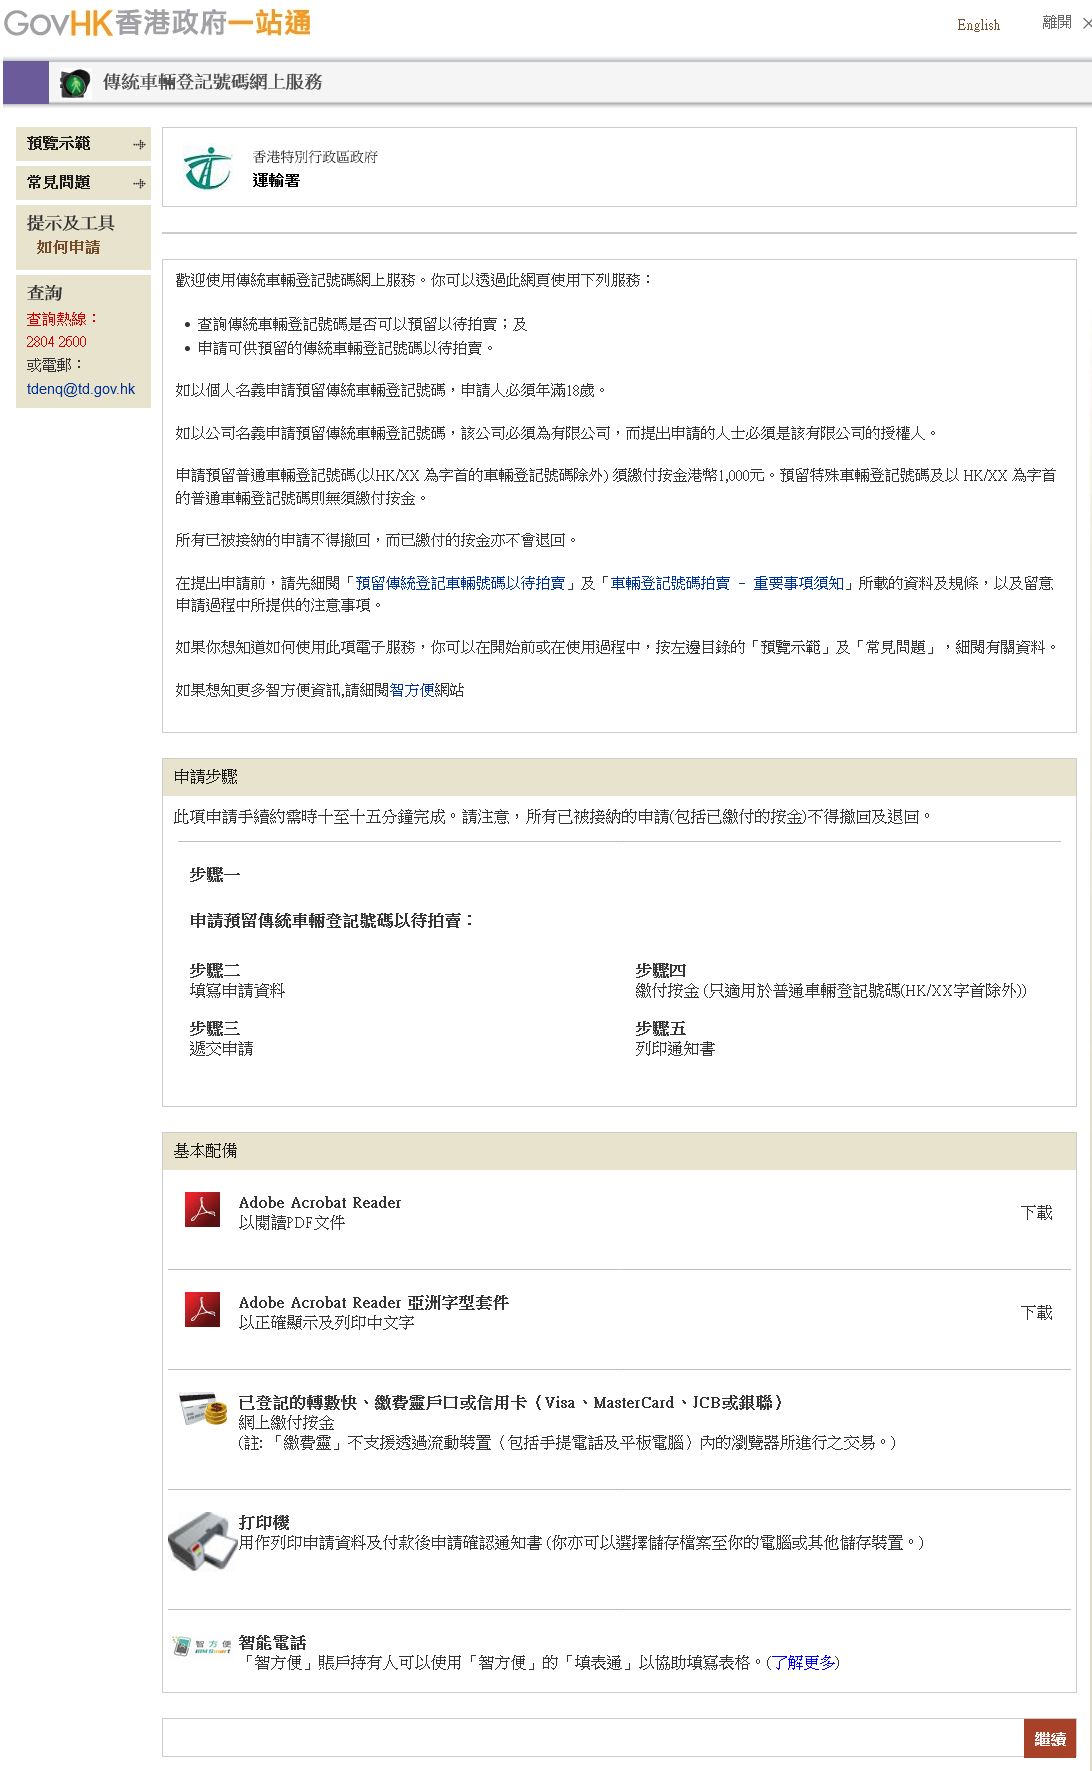This screenshot has height=1771, width=1092.
Task: Click the 運輸署 department name
Action: 276,181
